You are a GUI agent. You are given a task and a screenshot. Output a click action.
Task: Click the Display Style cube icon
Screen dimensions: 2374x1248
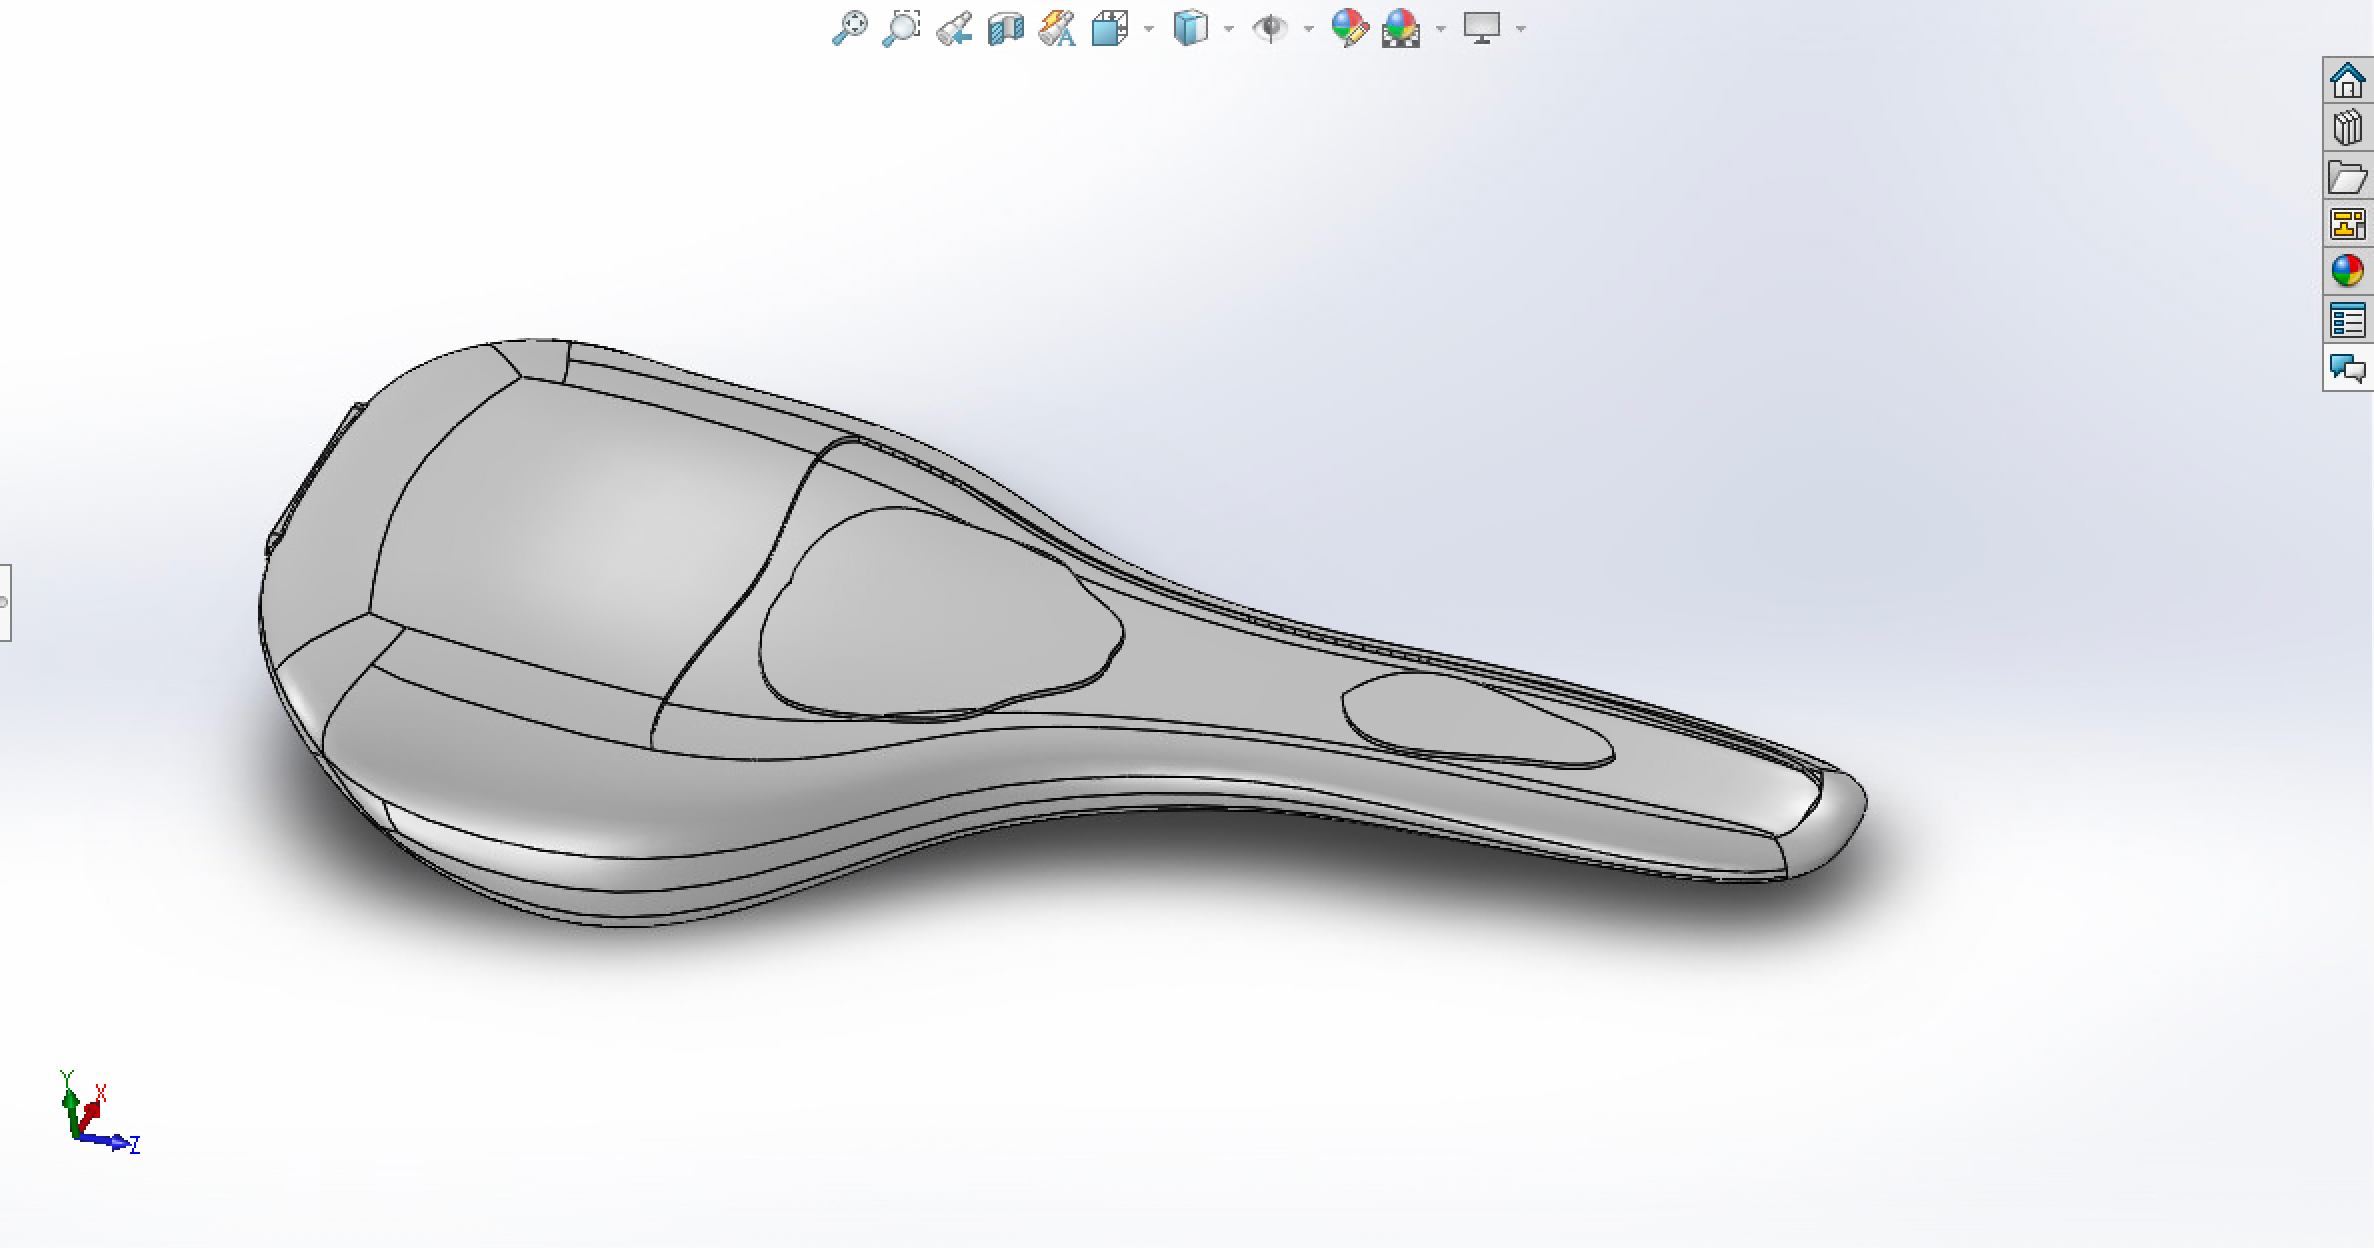pyautogui.click(x=1190, y=28)
